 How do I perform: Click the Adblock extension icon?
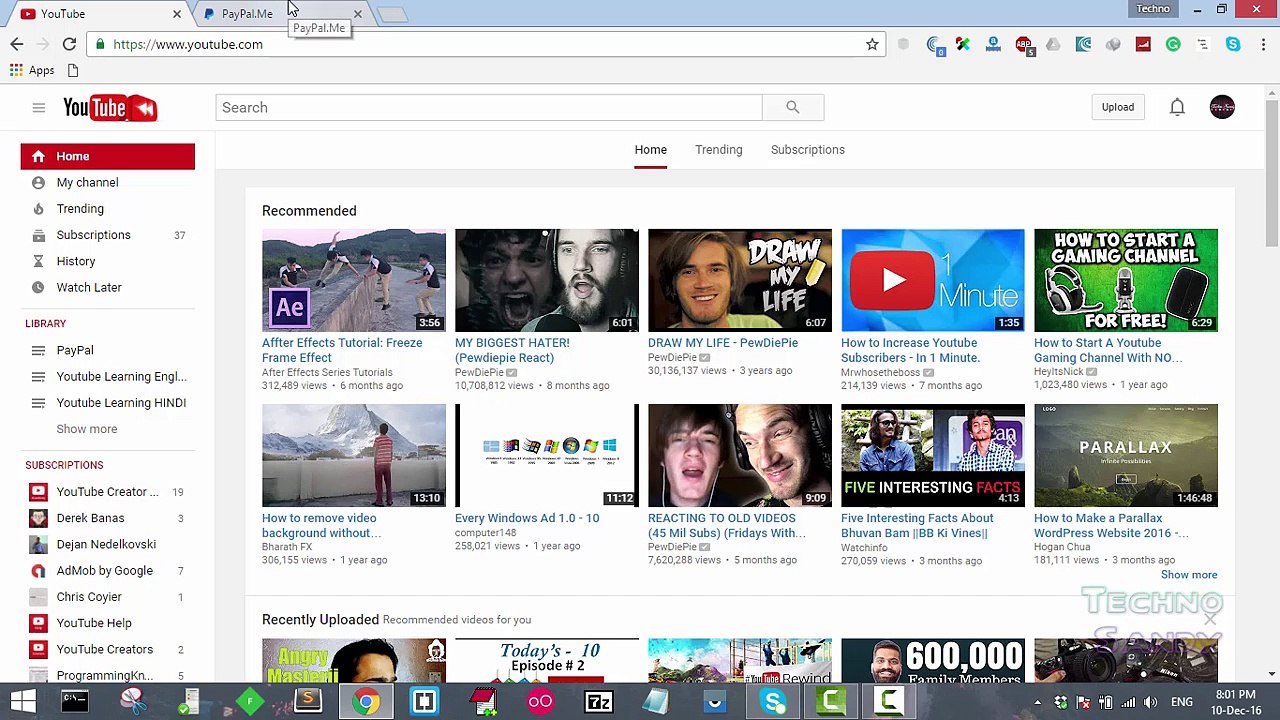coord(1023,44)
